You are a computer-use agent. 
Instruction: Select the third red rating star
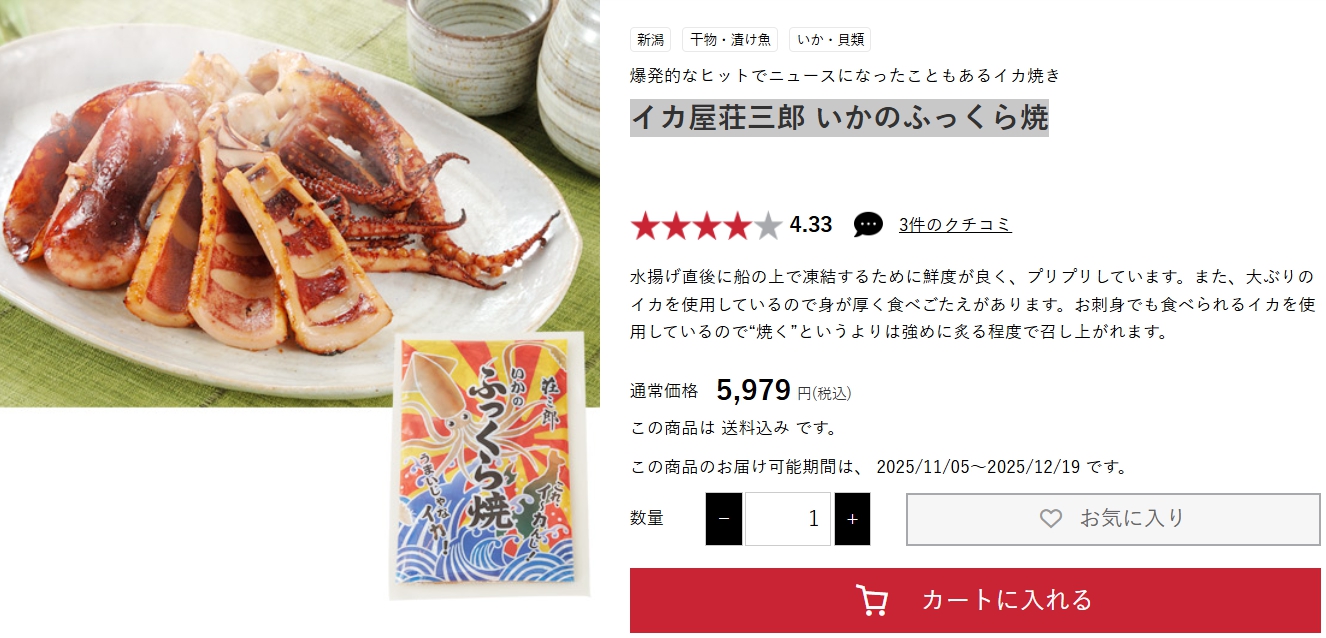(707, 226)
